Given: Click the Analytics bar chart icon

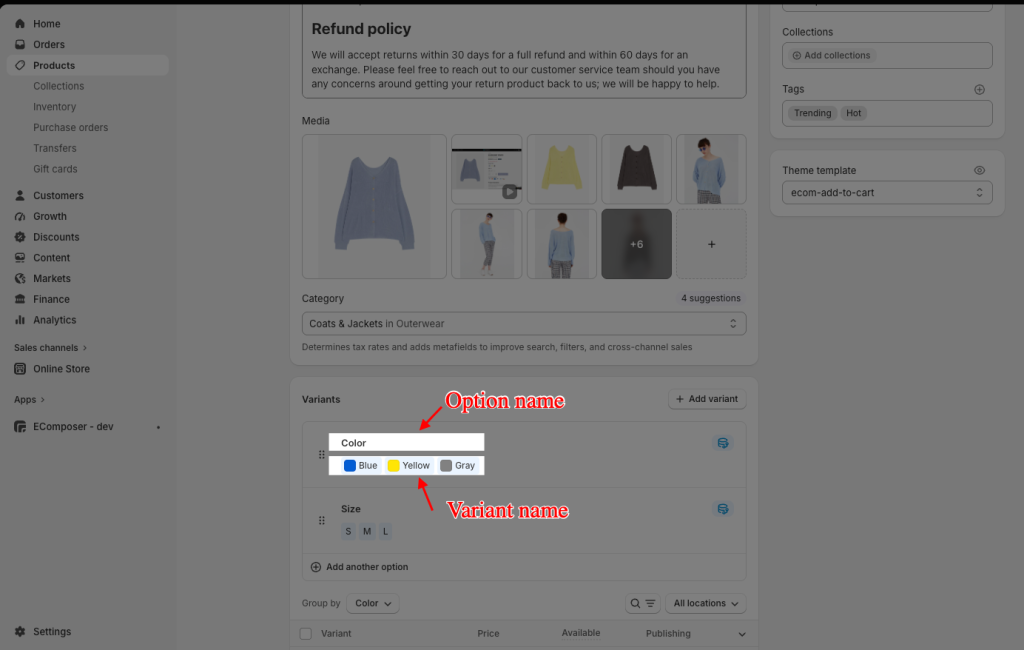Looking at the screenshot, I should click(20, 320).
